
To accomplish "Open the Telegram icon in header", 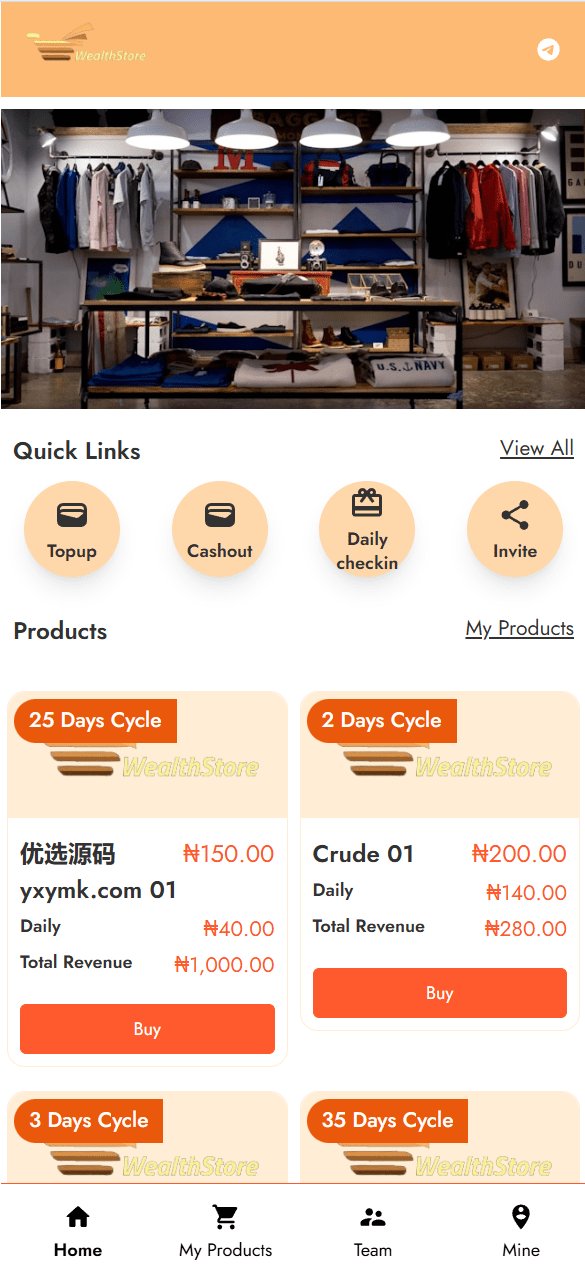I will pyautogui.click(x=548, y=49).
